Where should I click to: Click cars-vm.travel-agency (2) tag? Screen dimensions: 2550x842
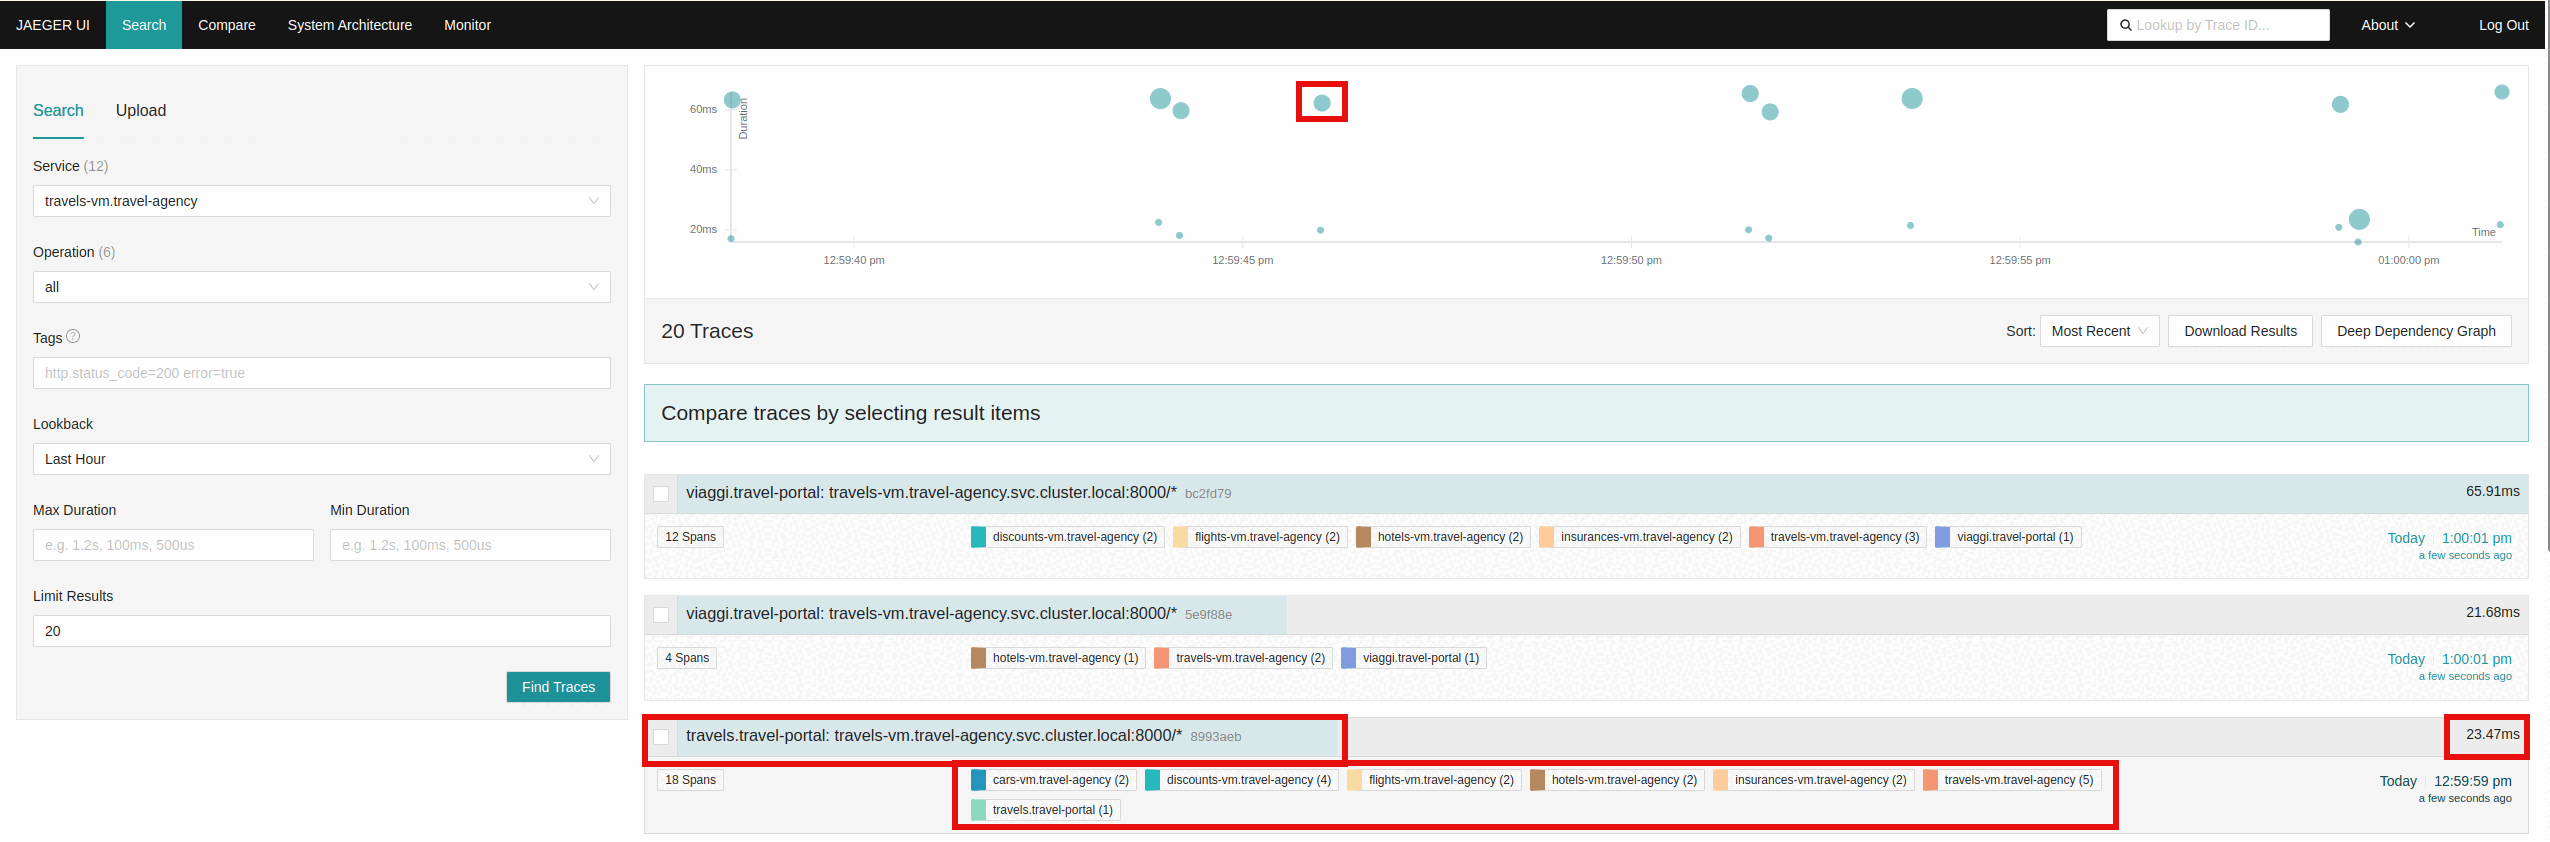point(1052,780)
